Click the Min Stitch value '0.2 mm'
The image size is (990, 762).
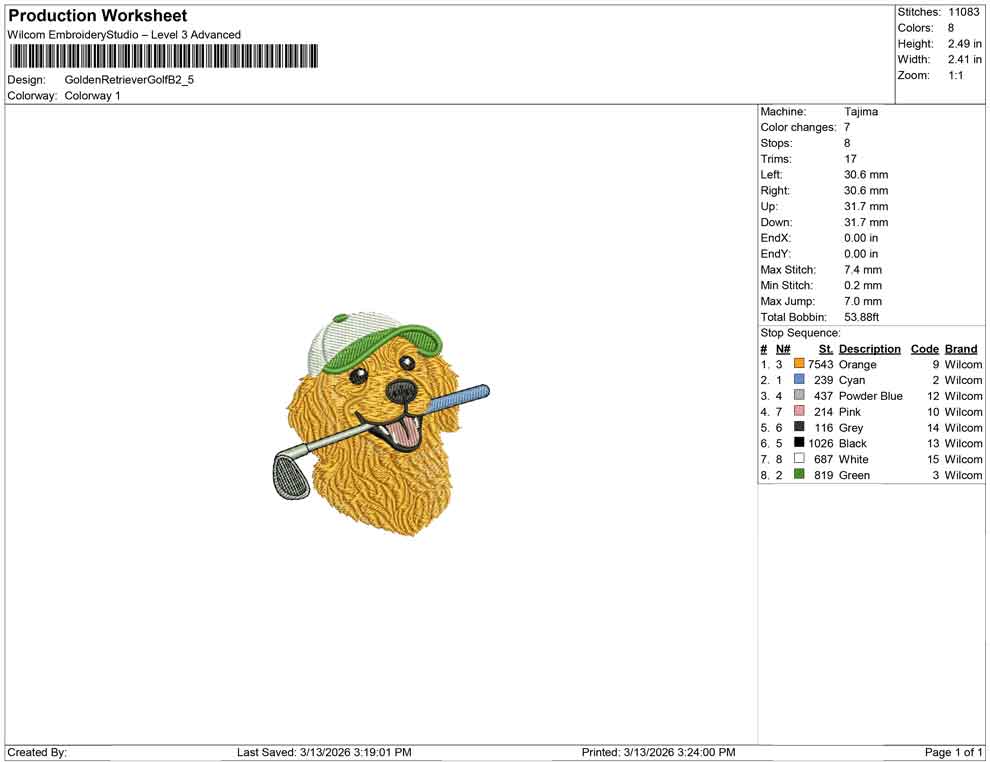(862, 285)
